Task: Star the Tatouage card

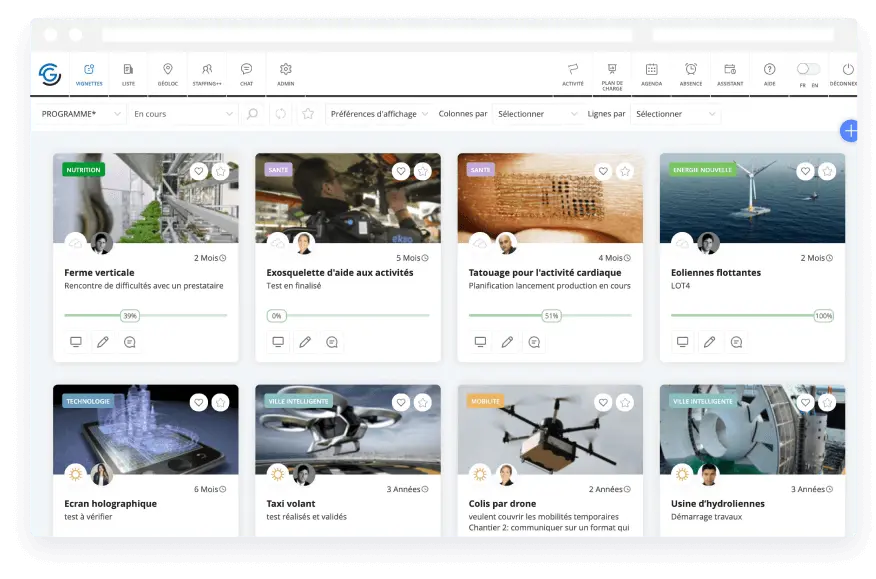Action: point(625,171)
